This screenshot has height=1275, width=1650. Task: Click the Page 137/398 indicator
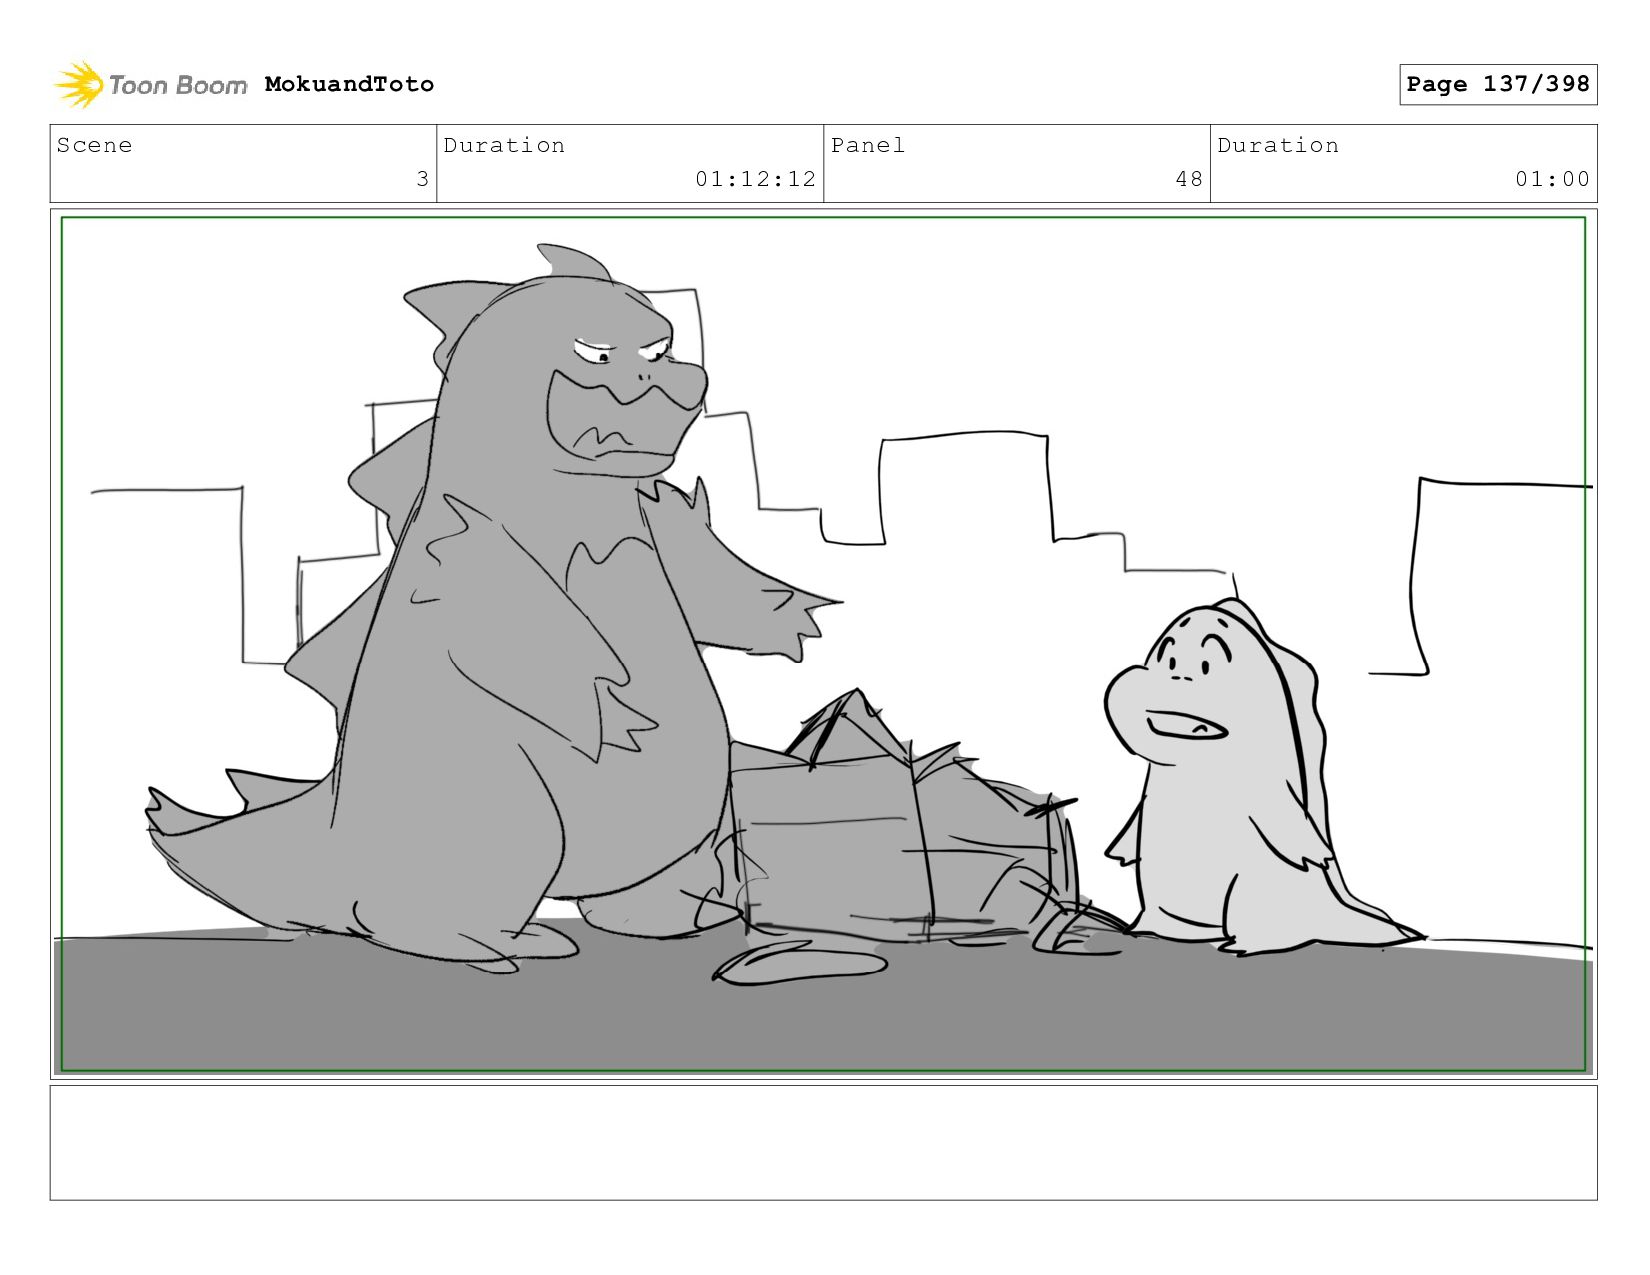coord(1498,84)
